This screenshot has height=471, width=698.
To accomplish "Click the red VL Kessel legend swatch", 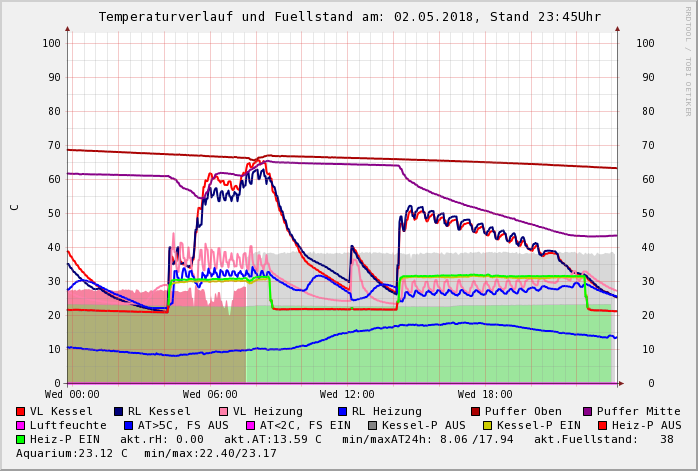I will [21, 411].
